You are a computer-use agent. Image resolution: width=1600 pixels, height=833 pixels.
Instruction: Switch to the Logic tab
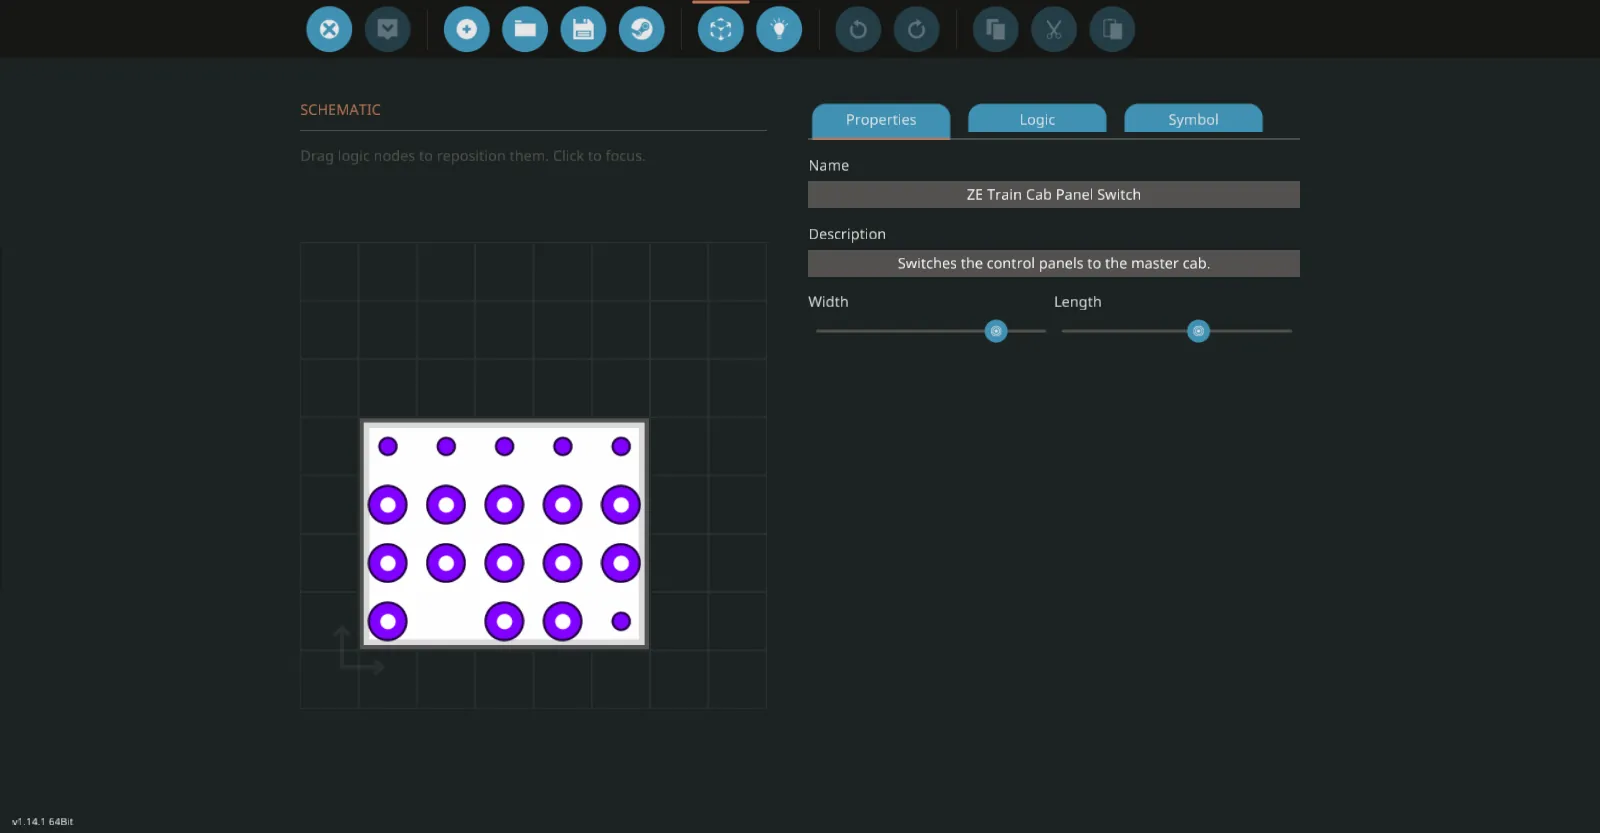coord(1037,120)
